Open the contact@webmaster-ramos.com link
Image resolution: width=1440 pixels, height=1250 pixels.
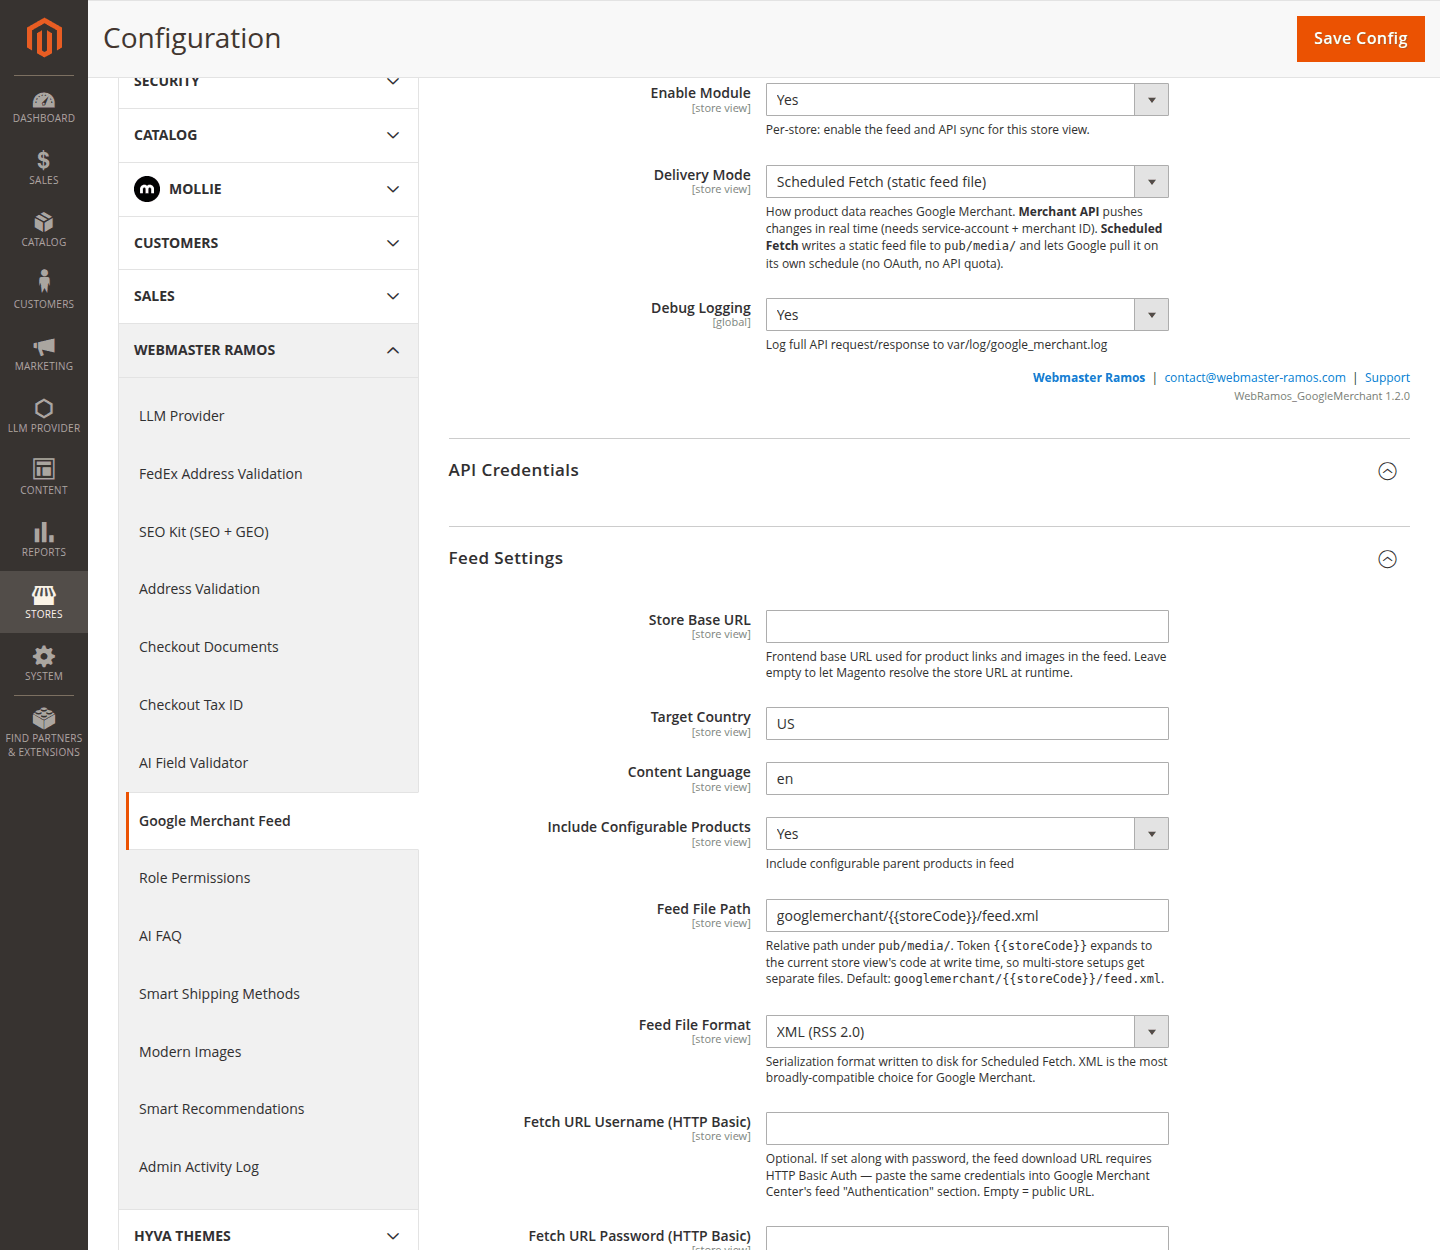(x=1255, y=378)
